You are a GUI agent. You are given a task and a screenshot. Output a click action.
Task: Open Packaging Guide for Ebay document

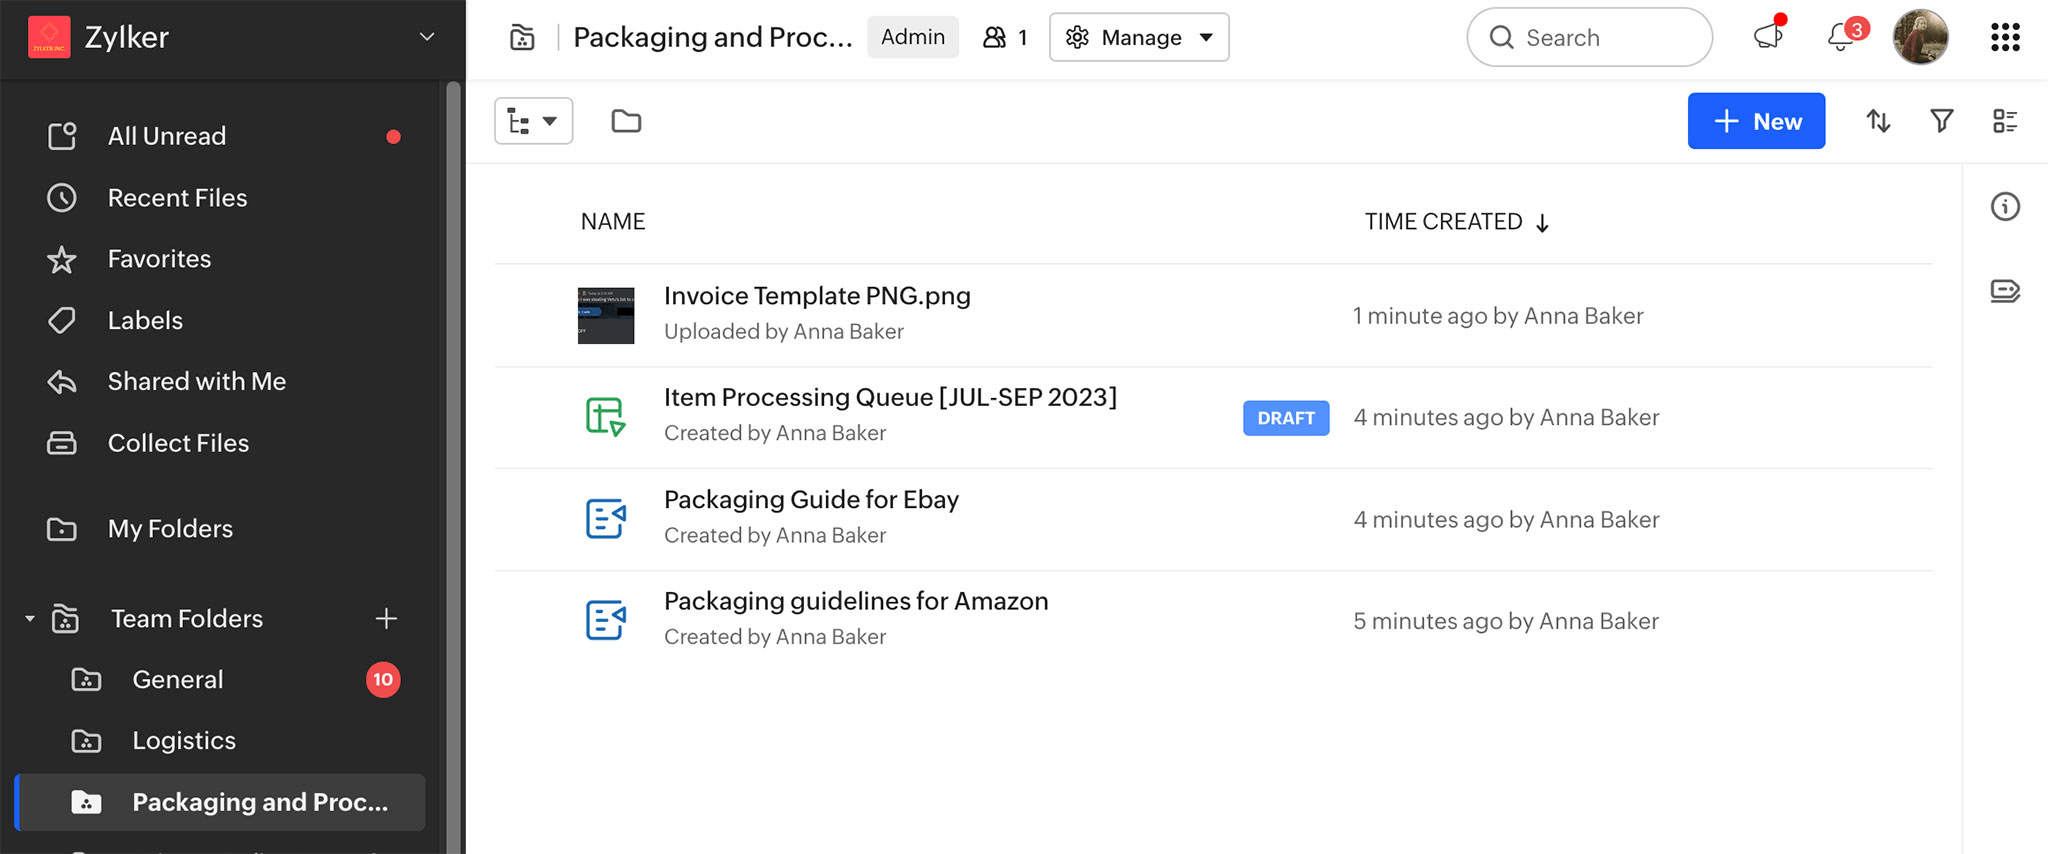[811, 500]
